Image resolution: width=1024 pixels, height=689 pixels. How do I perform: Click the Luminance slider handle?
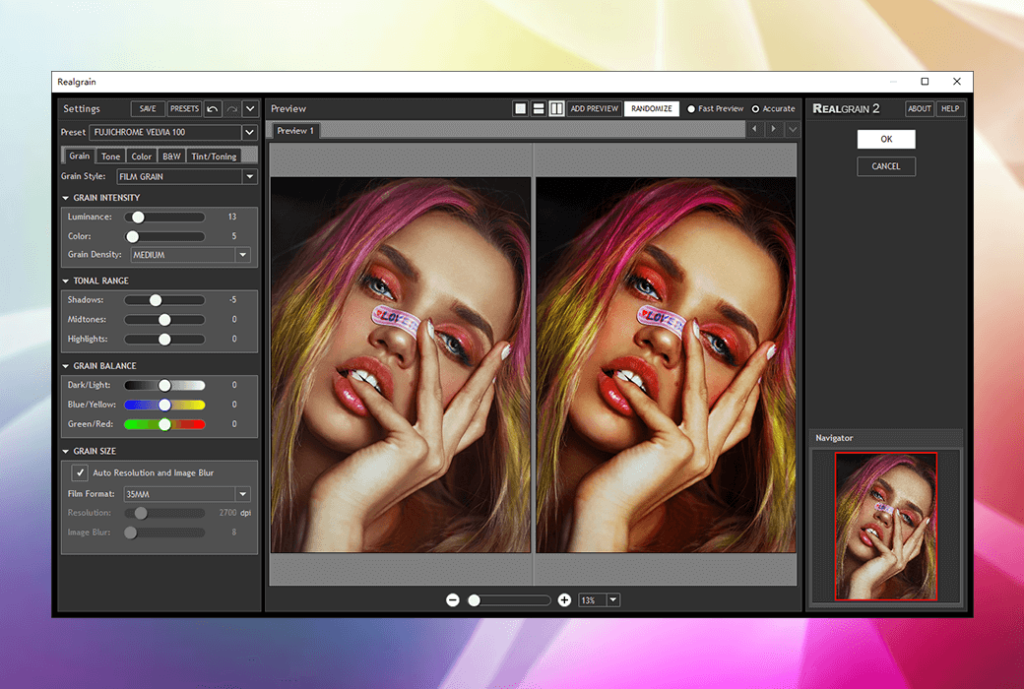(x=138, y=217)
